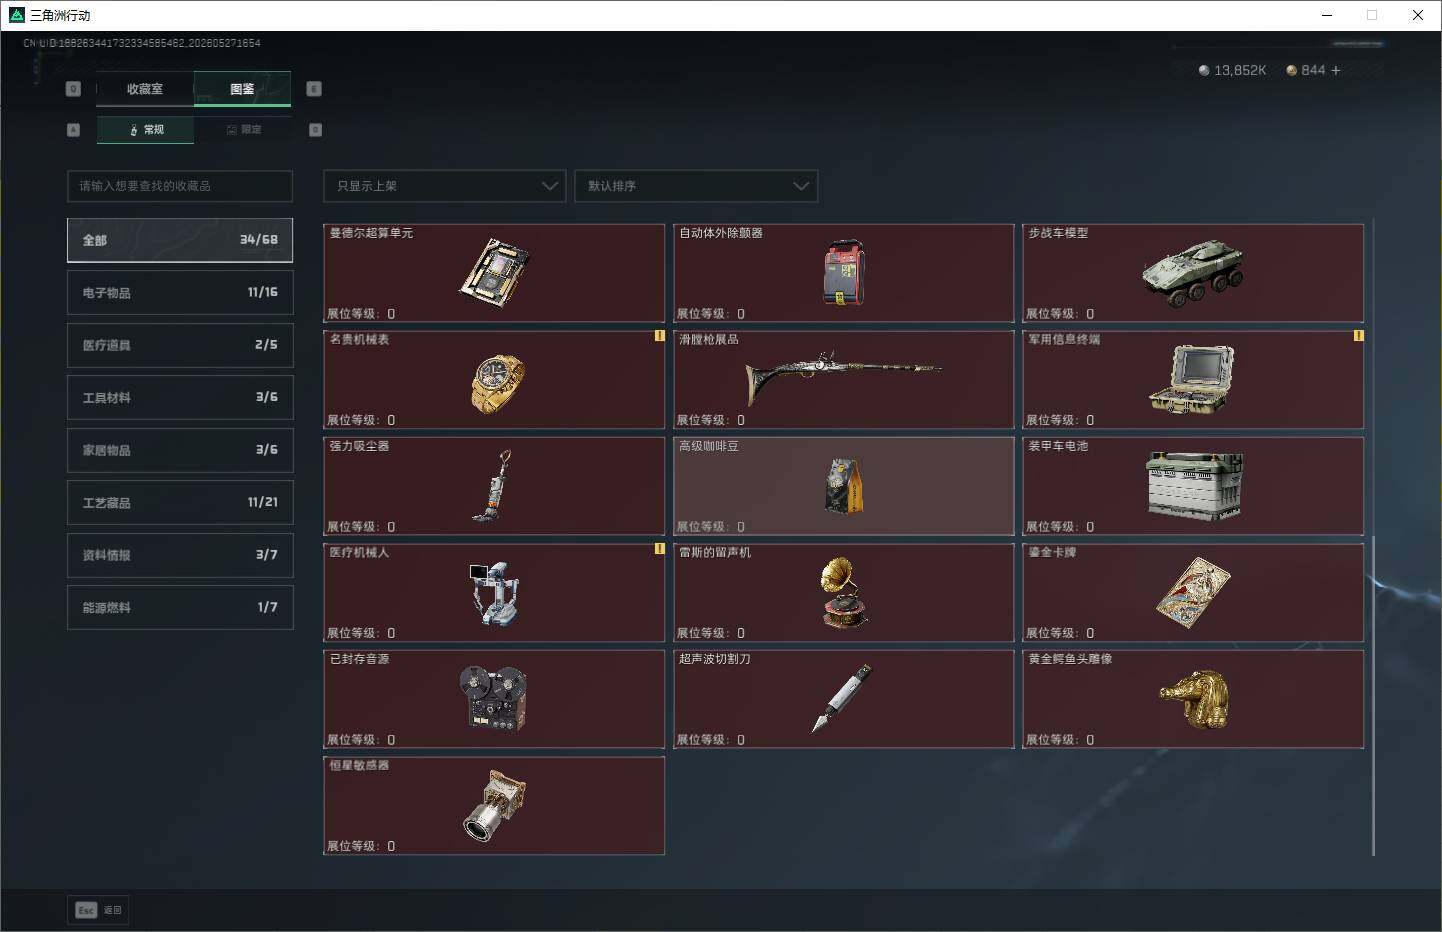Switch to the 图鉴 tab

point(242,89)
